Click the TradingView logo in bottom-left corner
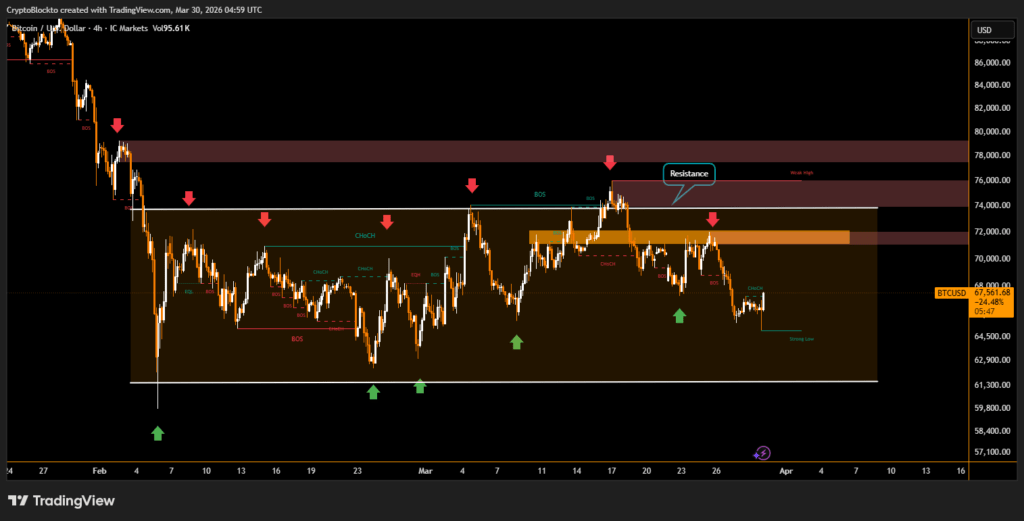 tap(61, 500)
